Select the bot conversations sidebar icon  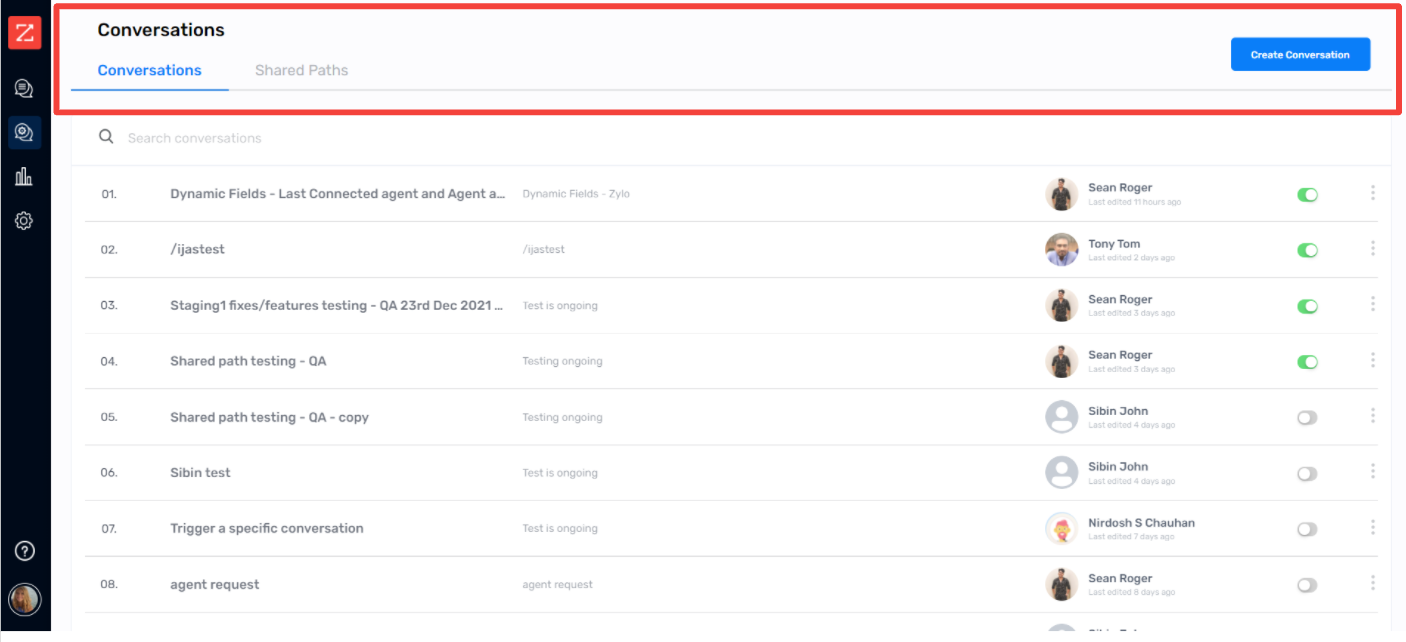click(x=25, y=132)
